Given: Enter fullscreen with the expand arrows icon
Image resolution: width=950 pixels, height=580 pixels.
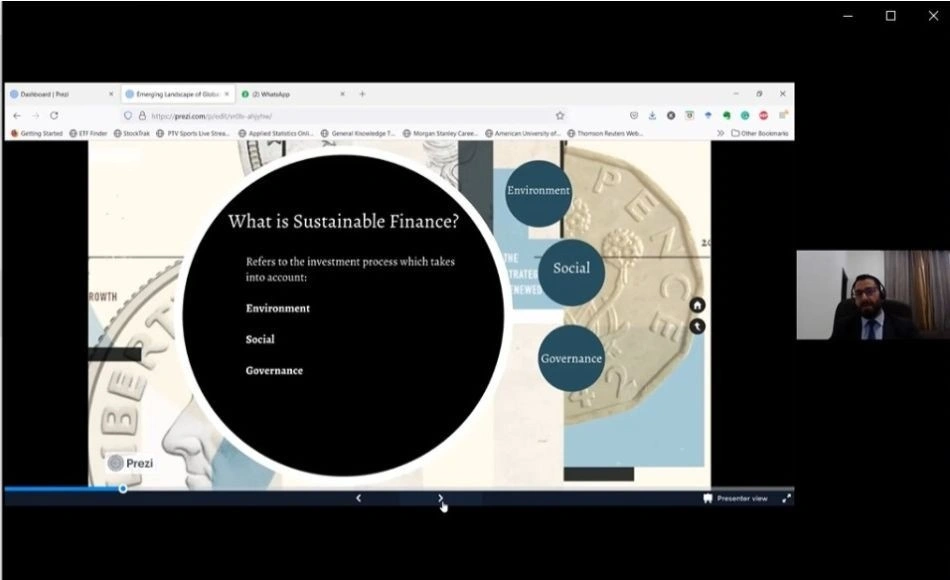Looking at the screenshot, I should 786,498.
